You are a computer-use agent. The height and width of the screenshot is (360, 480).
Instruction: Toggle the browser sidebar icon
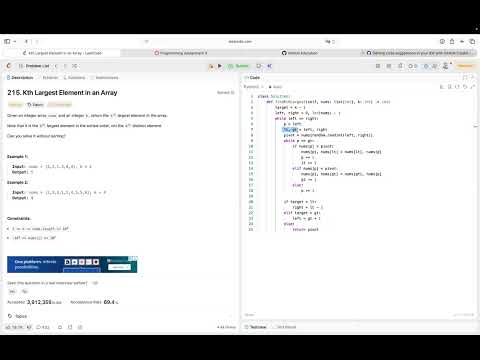(7, 41)
